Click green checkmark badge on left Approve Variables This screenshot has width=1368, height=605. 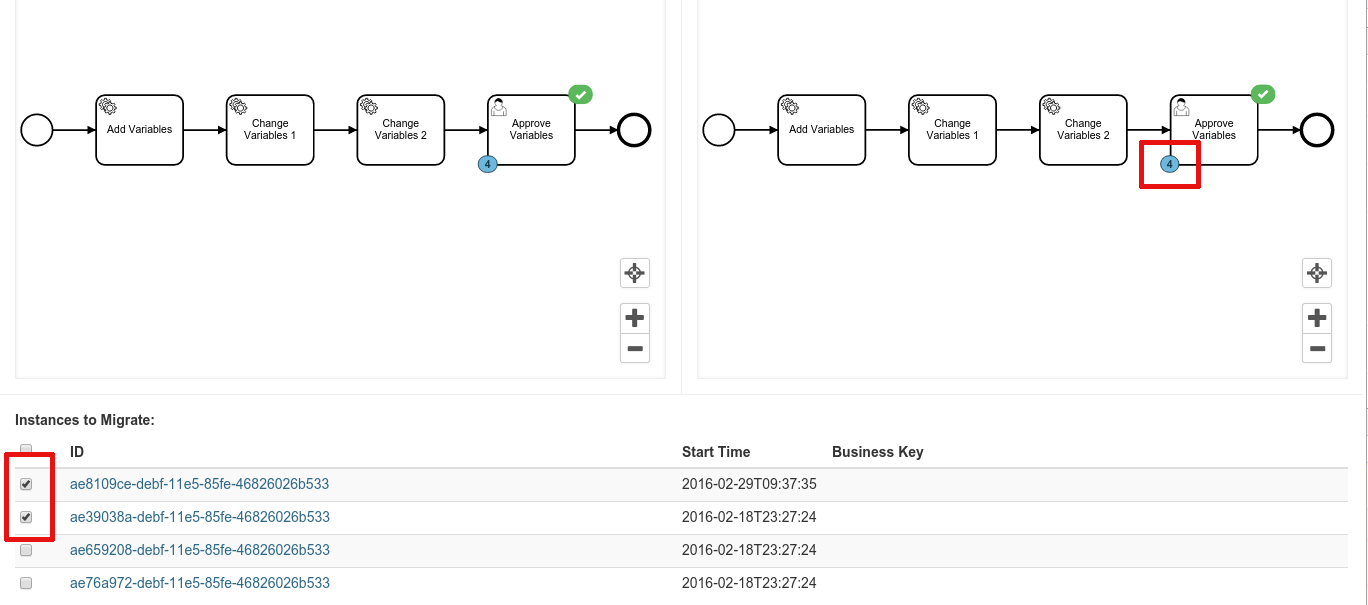[581, 94]
